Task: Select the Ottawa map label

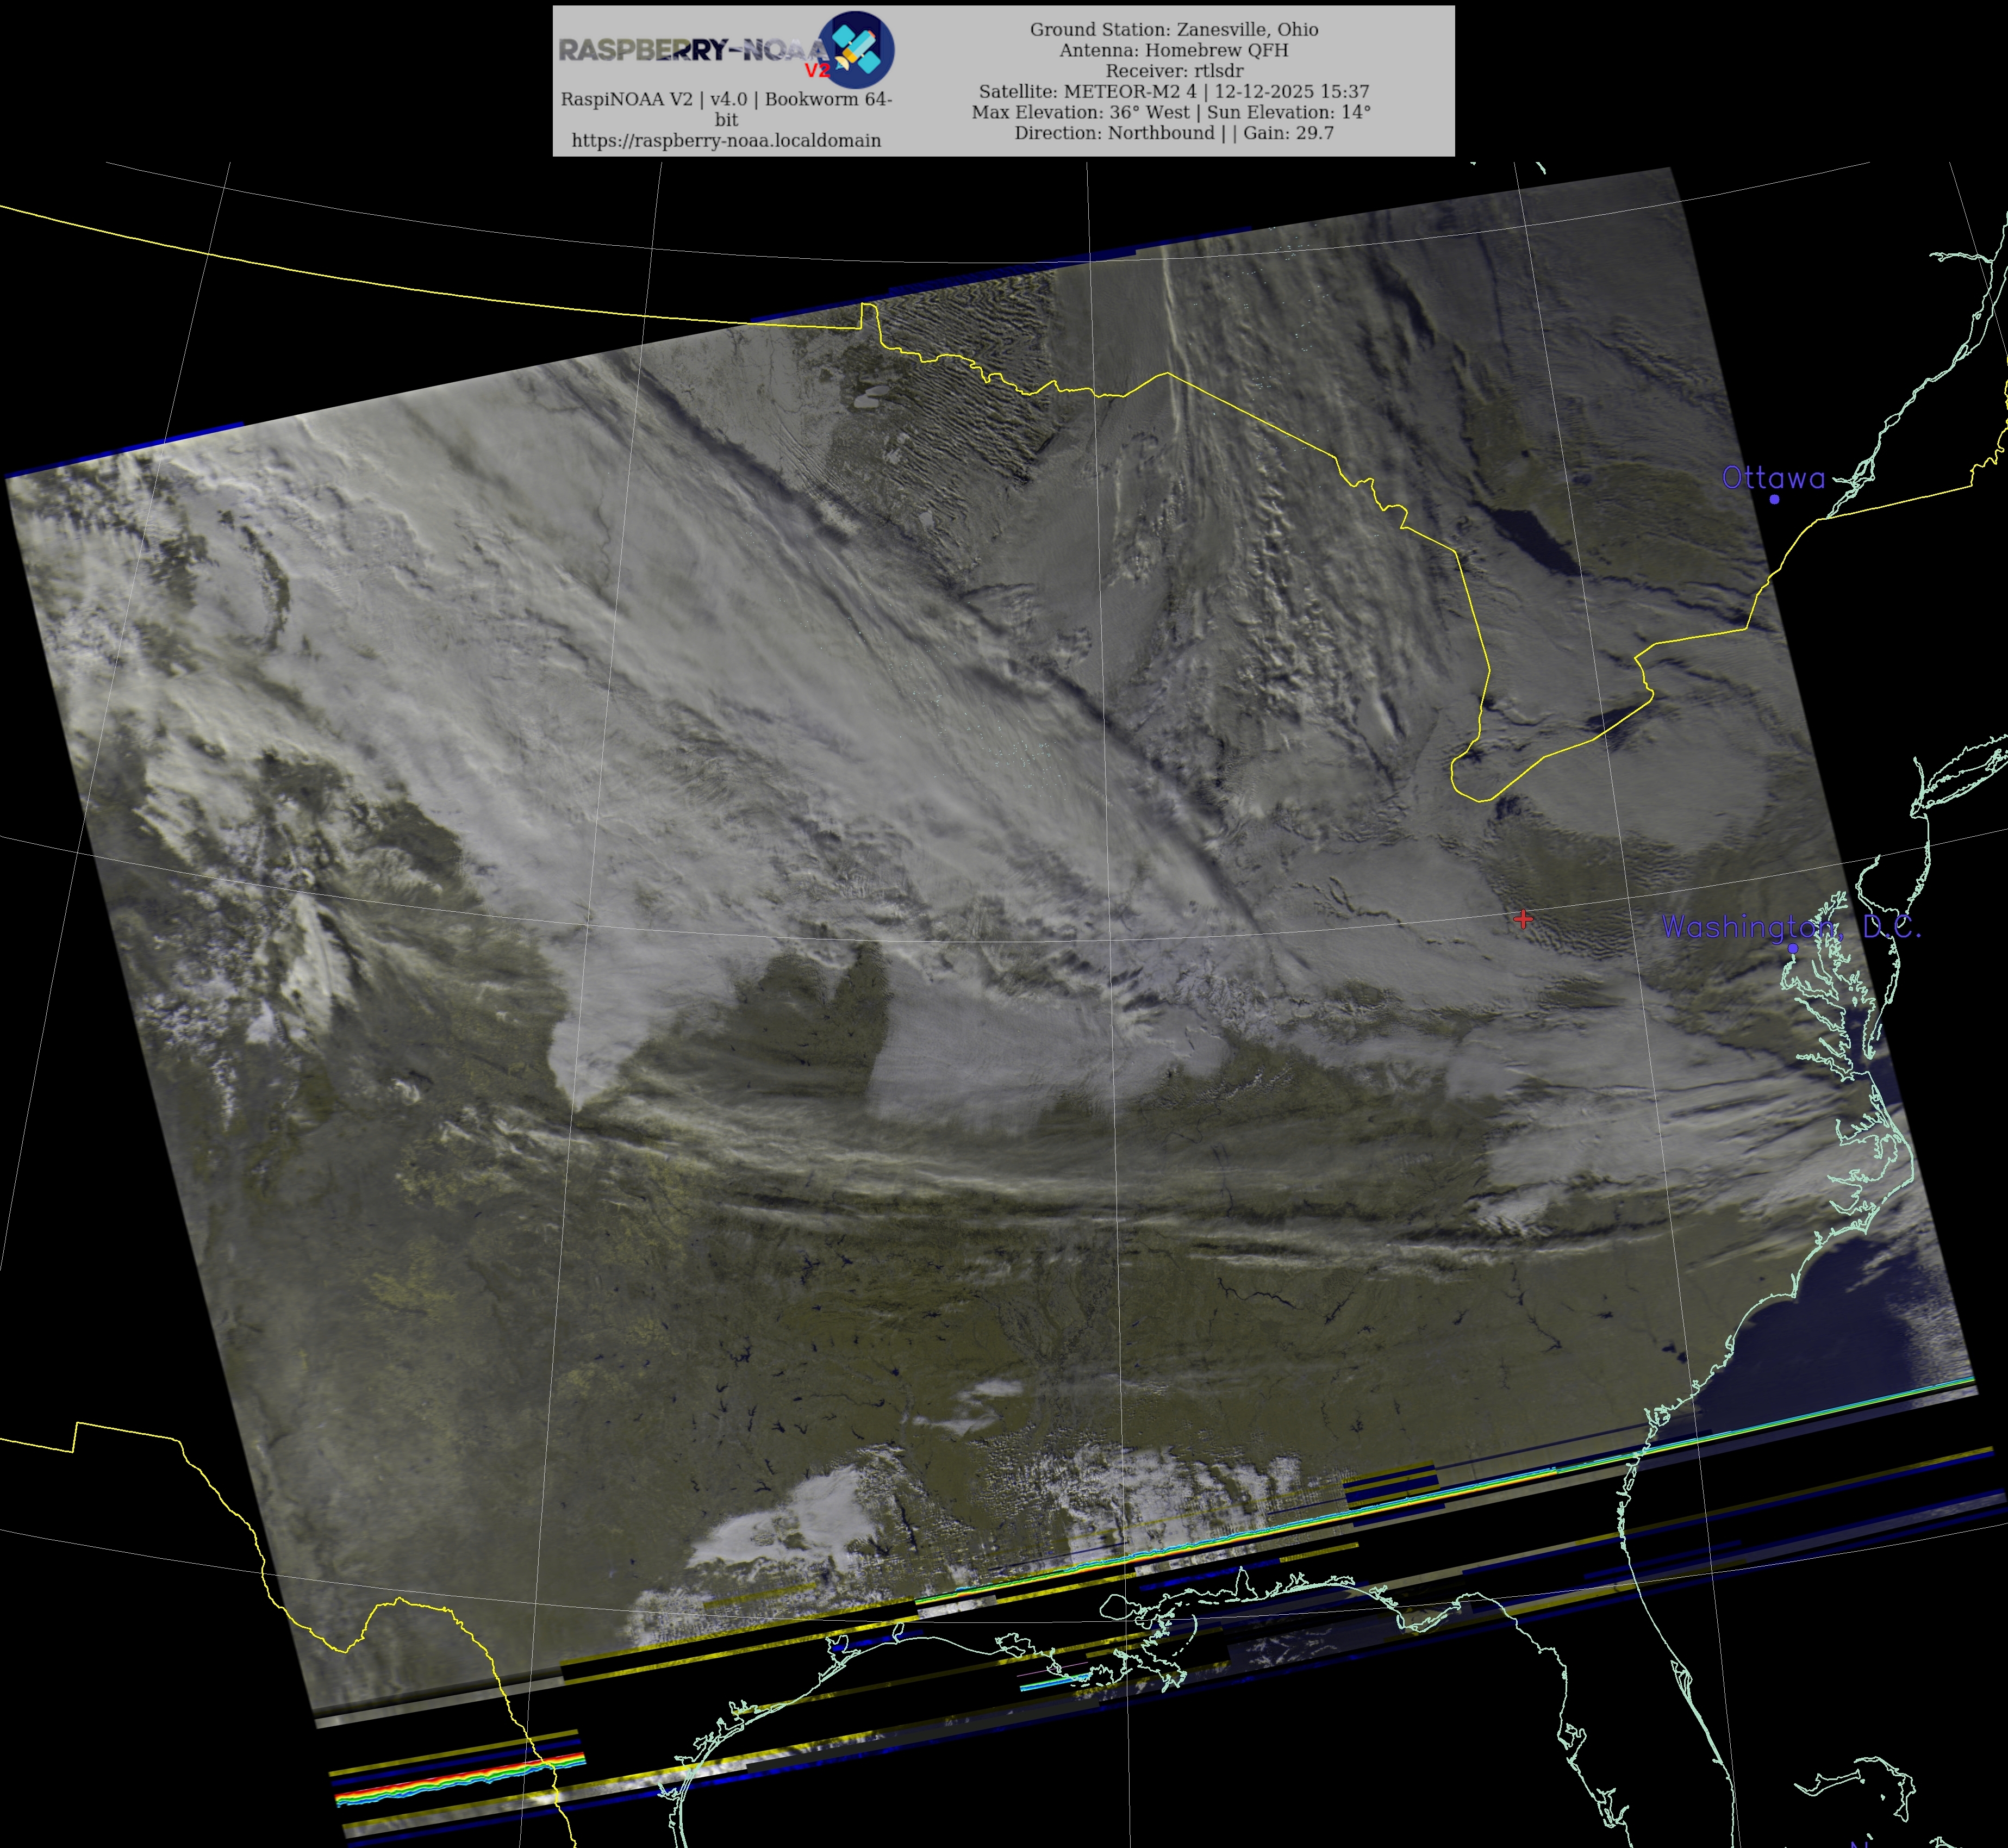Action: click(x=1773, y=478)
